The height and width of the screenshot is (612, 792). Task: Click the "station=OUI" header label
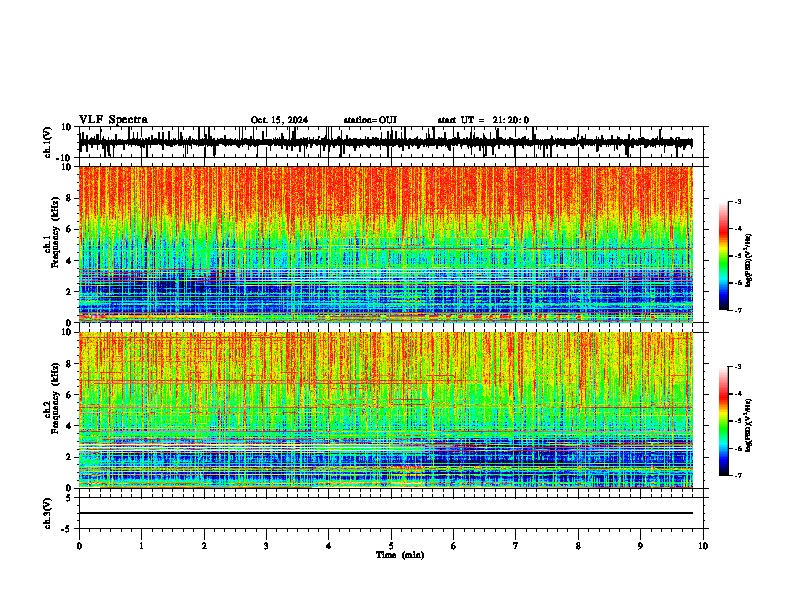pos(370,120)
